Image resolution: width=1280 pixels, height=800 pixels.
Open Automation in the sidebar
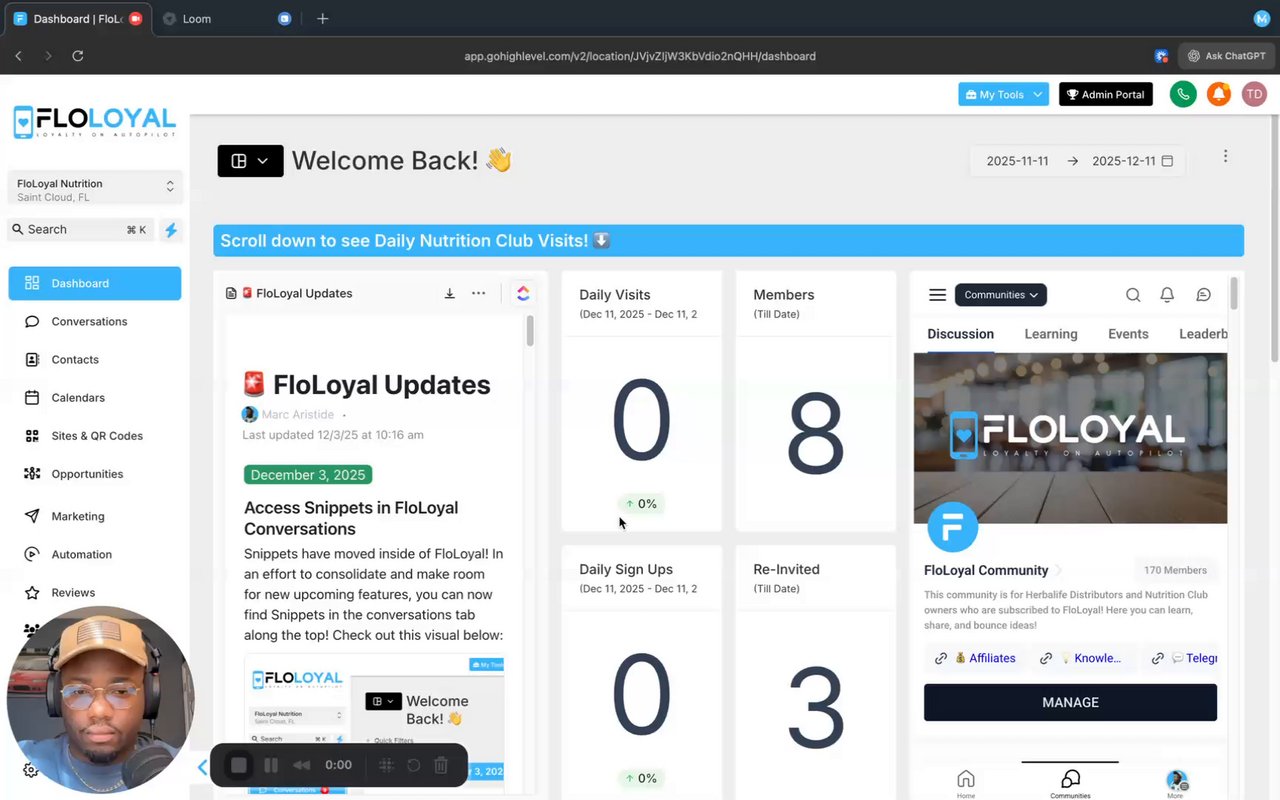click(x=95, y=554)
